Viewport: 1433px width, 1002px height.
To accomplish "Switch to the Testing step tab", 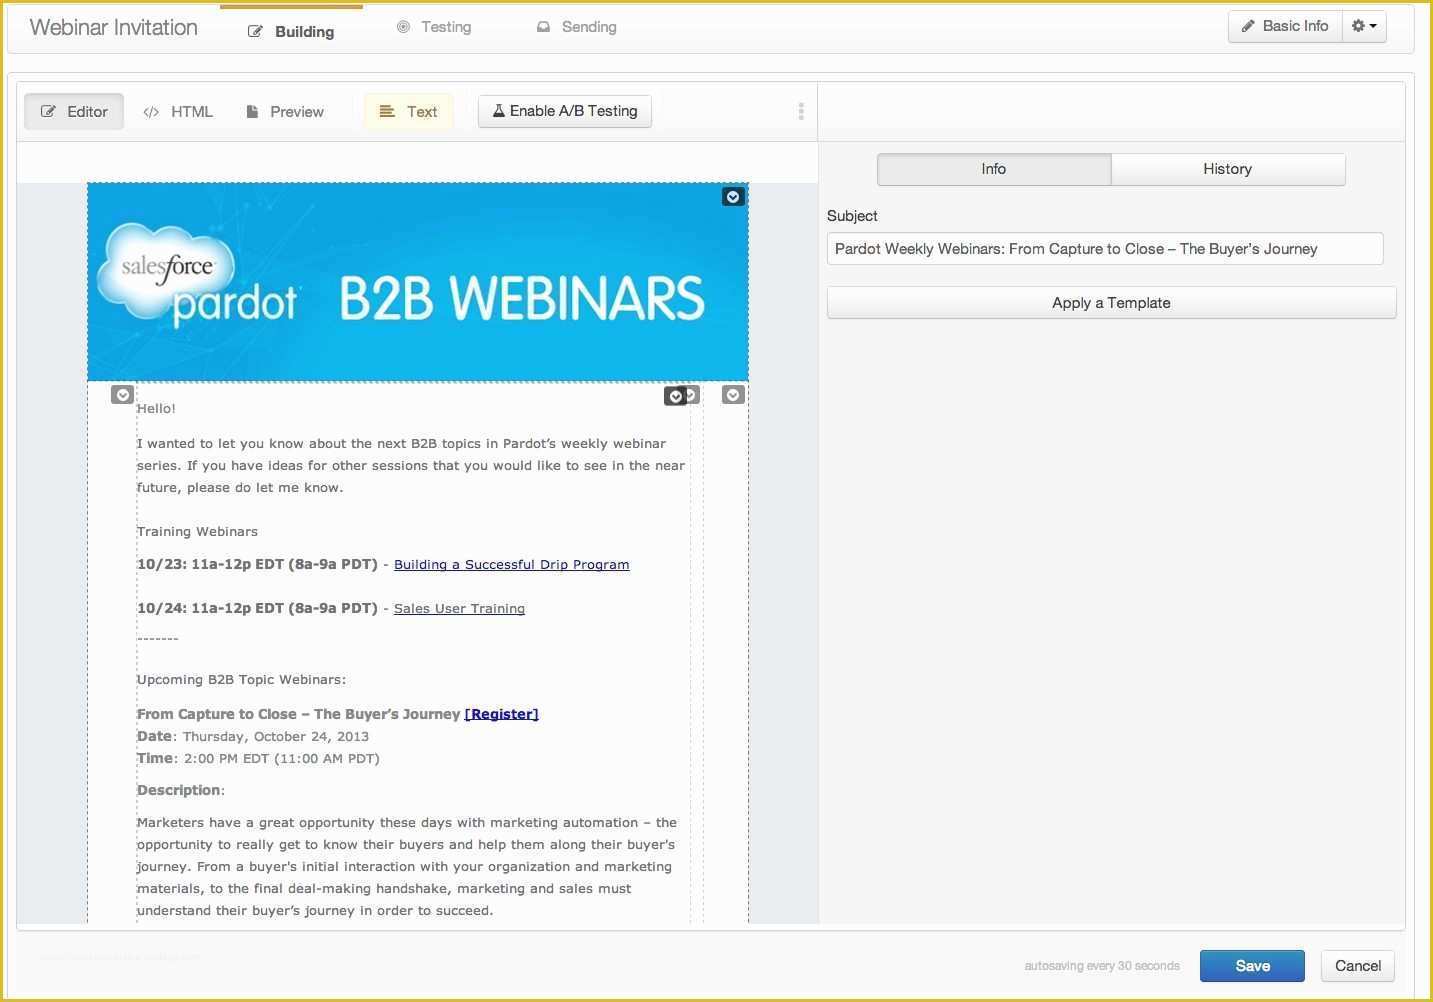I will tap(434, 27).
